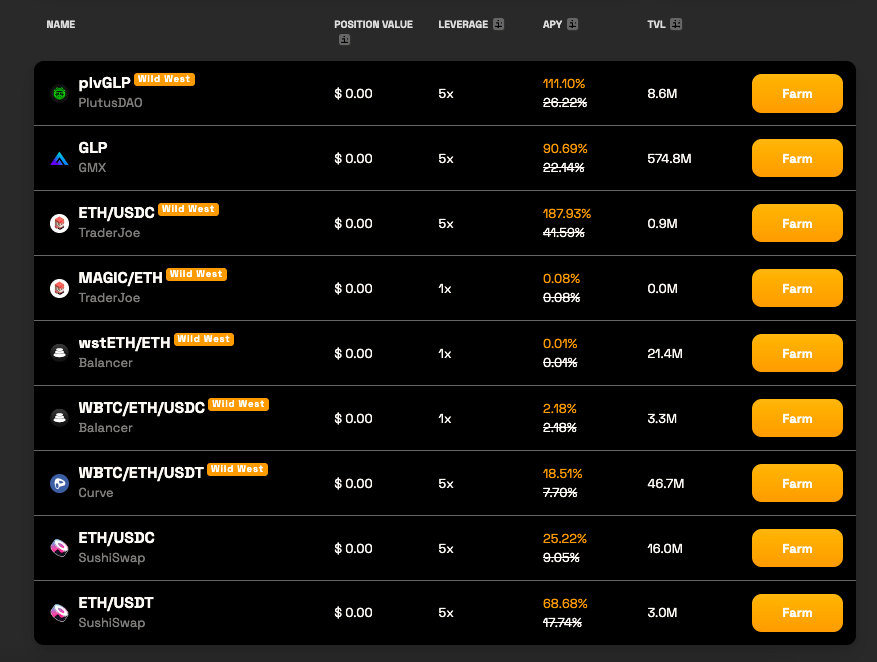The image size is (877, 662).
Task: Click the 46.7M TVL value
Action: pyautogui.click(x=666, y=484)
